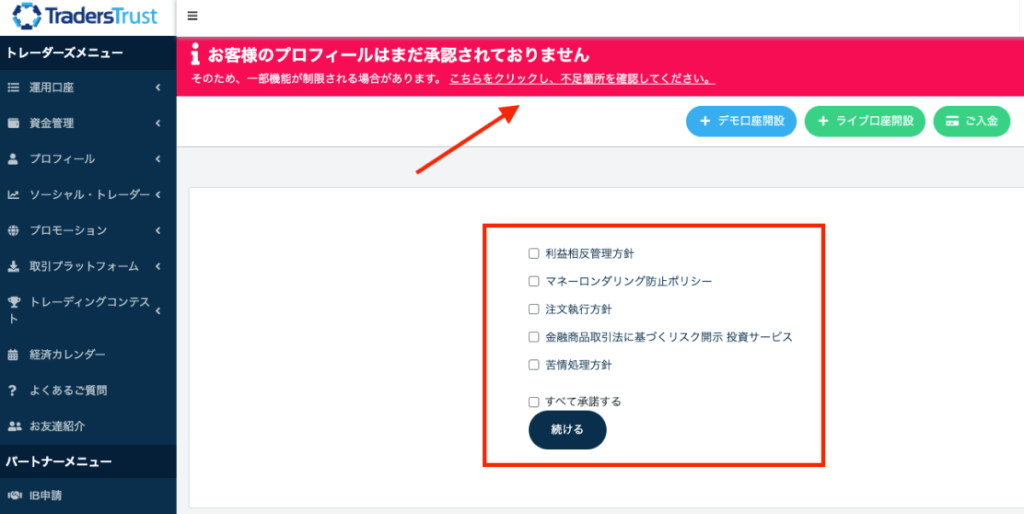Click the よくあるご質問 question mark icon
1024x514 pixels.
(14, 390)
